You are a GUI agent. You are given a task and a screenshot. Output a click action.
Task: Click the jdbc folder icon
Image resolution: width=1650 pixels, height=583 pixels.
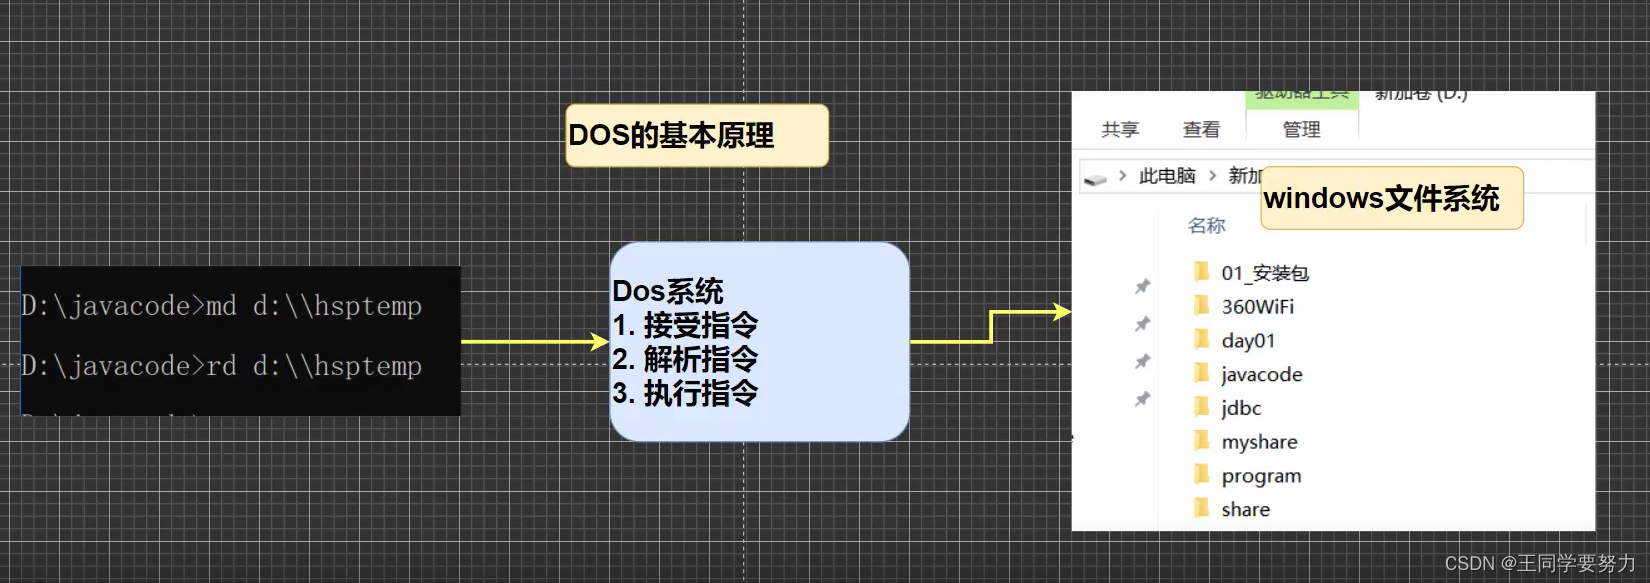[x=1202, y=407]
